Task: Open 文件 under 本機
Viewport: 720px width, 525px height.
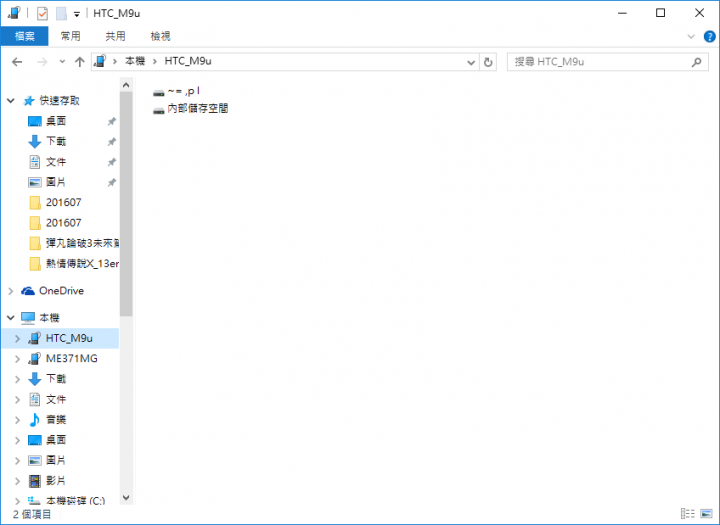Action: click(x=56, y=399)
